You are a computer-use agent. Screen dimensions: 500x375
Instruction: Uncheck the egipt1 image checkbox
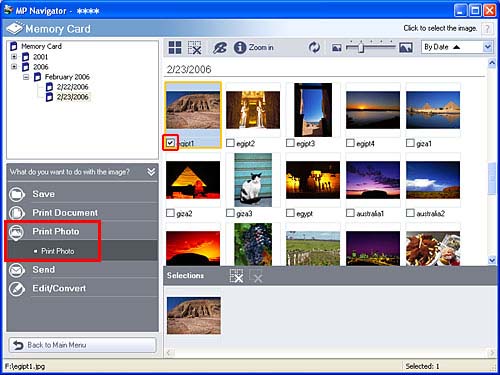click(170, 143)
